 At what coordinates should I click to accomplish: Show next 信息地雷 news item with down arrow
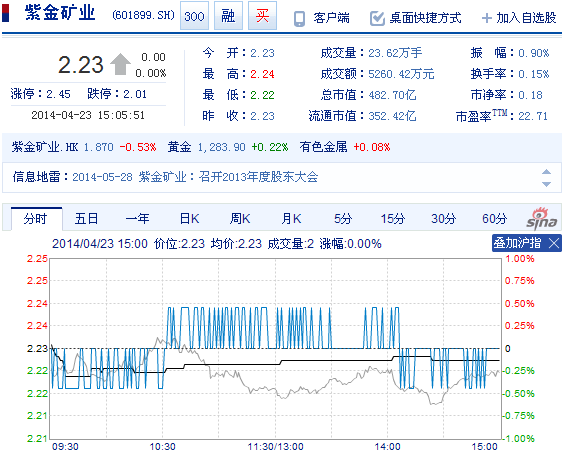[546, 184]
